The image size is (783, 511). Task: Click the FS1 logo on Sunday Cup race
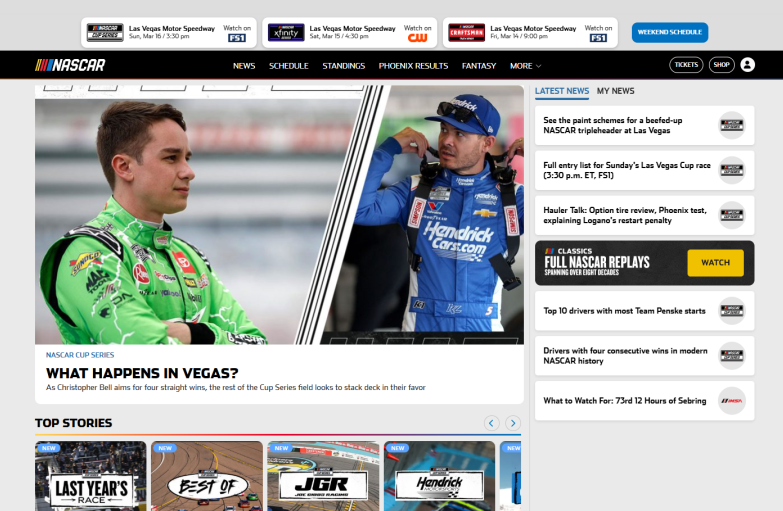coord(237,38)
